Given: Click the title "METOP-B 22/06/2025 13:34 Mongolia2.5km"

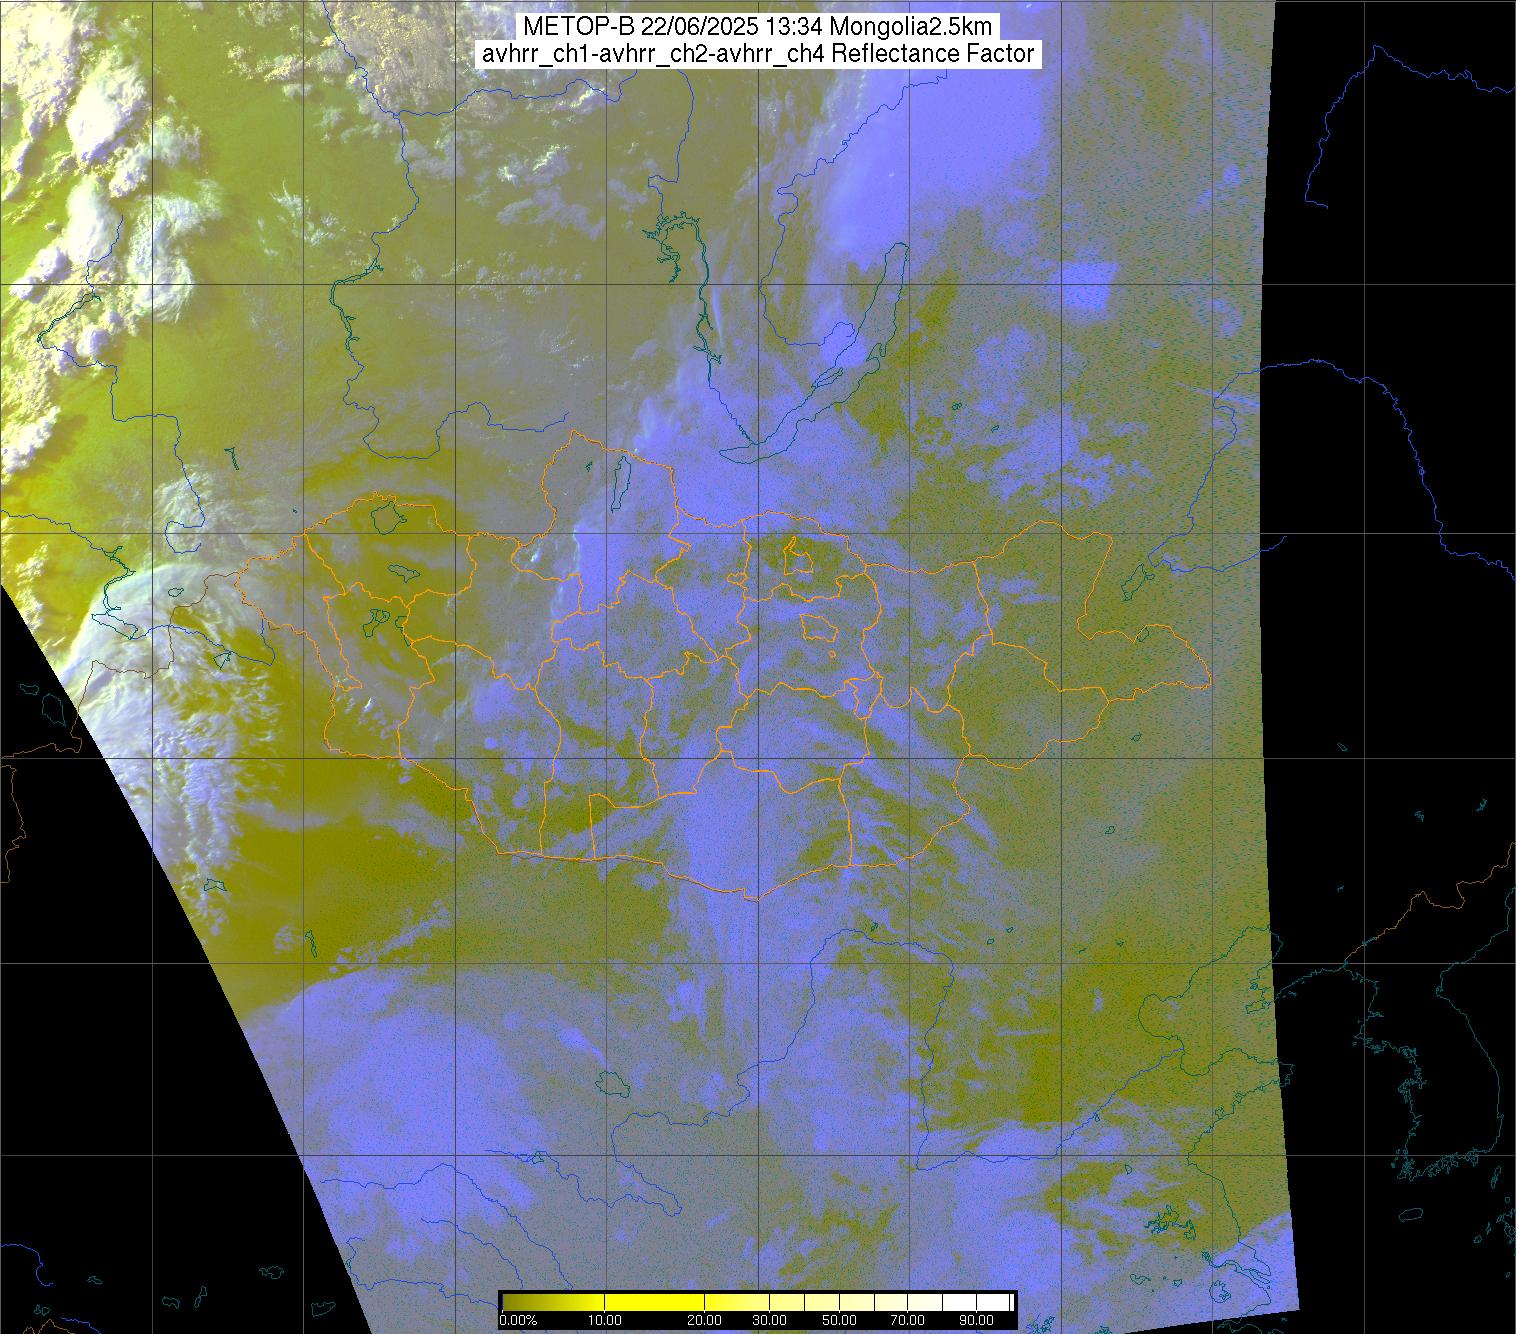Looking at the screenshot, I should [x=757, y=27].
